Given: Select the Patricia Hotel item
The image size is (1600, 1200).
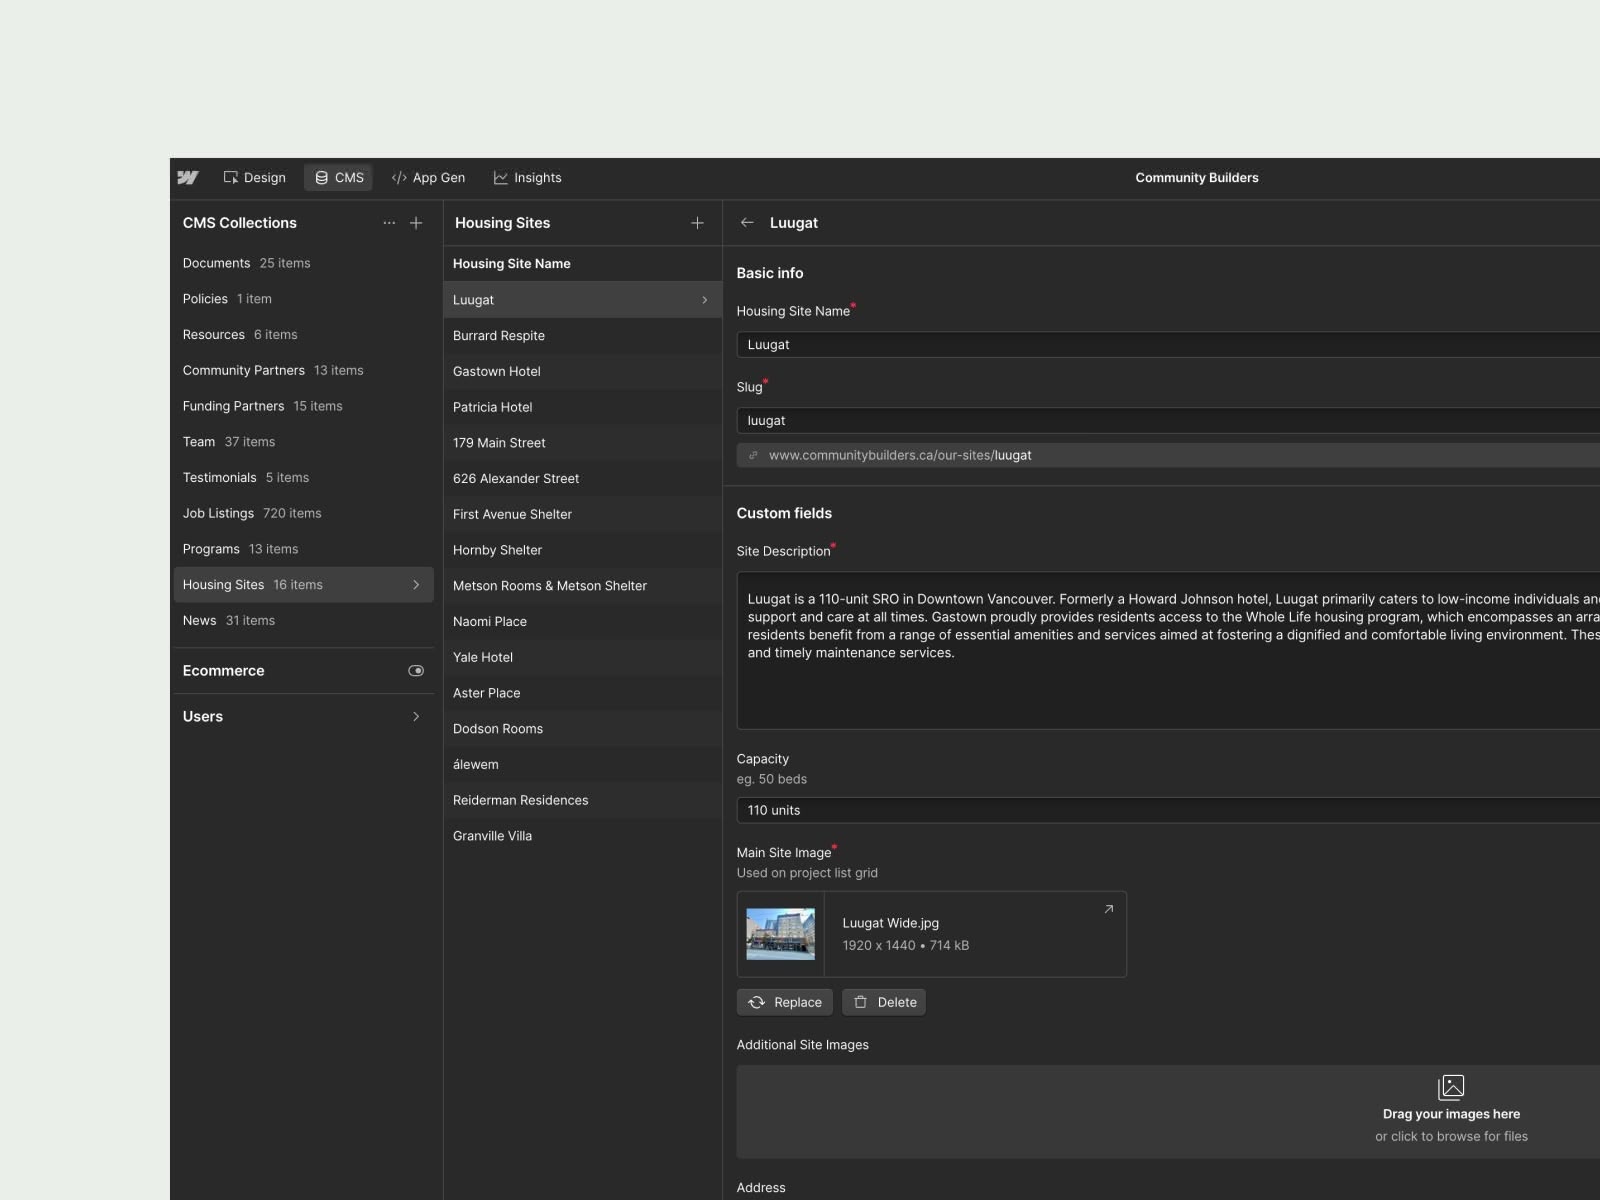Looking at the screenshot, I should coord(582,407).
